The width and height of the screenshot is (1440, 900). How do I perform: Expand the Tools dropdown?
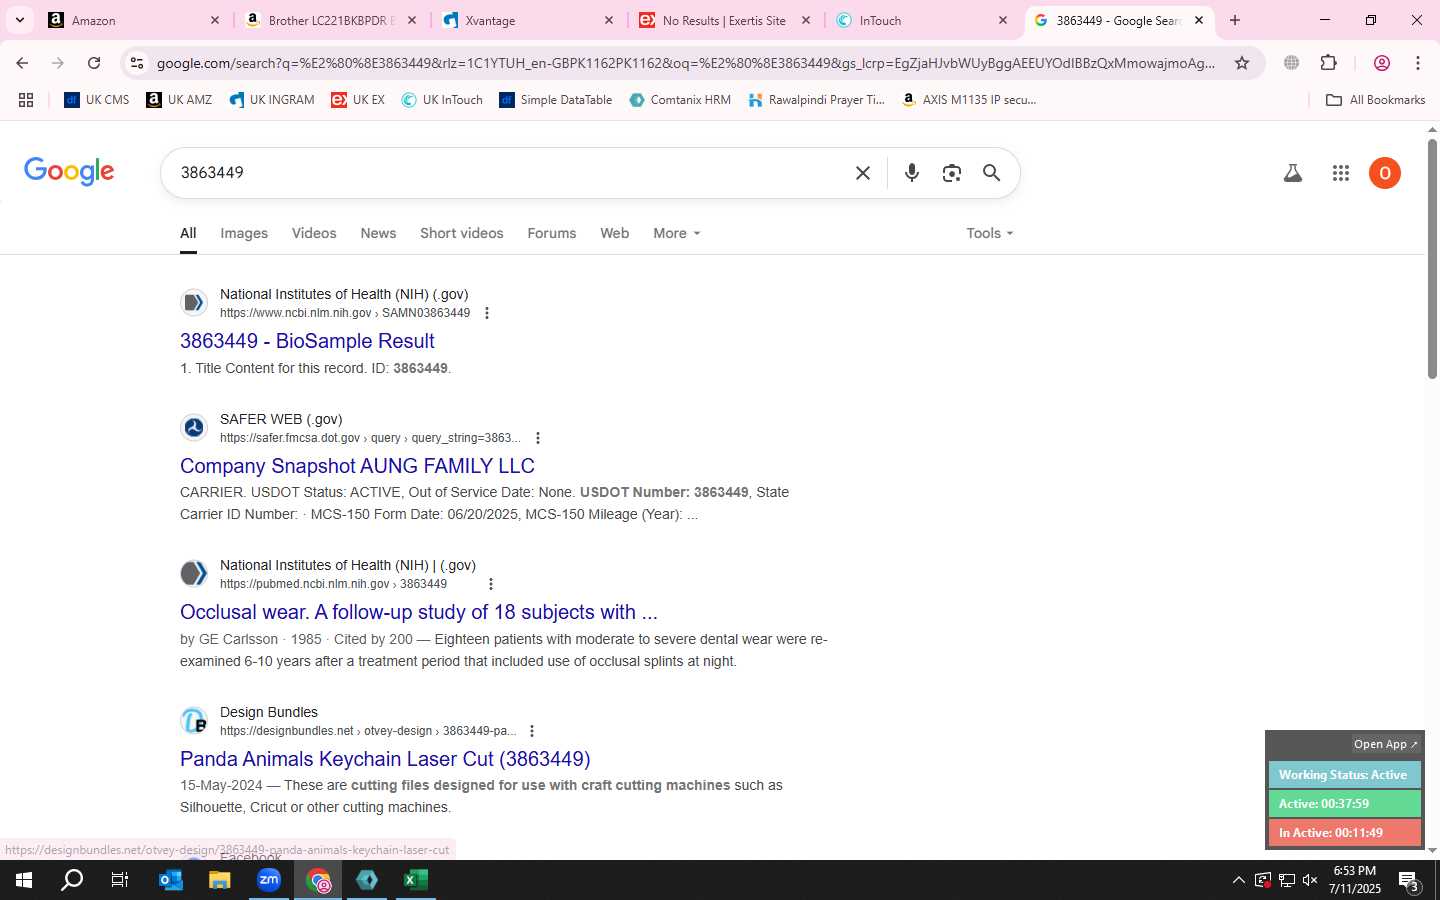[990, 233]
